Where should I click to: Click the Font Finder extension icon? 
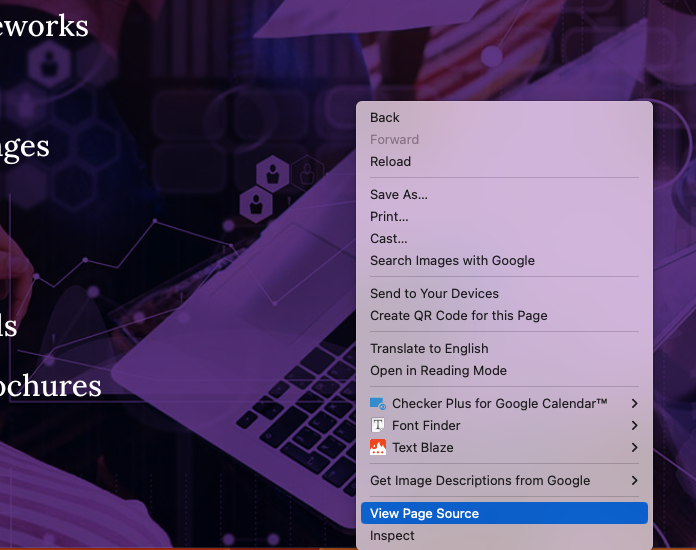click(x=378, y=426)
